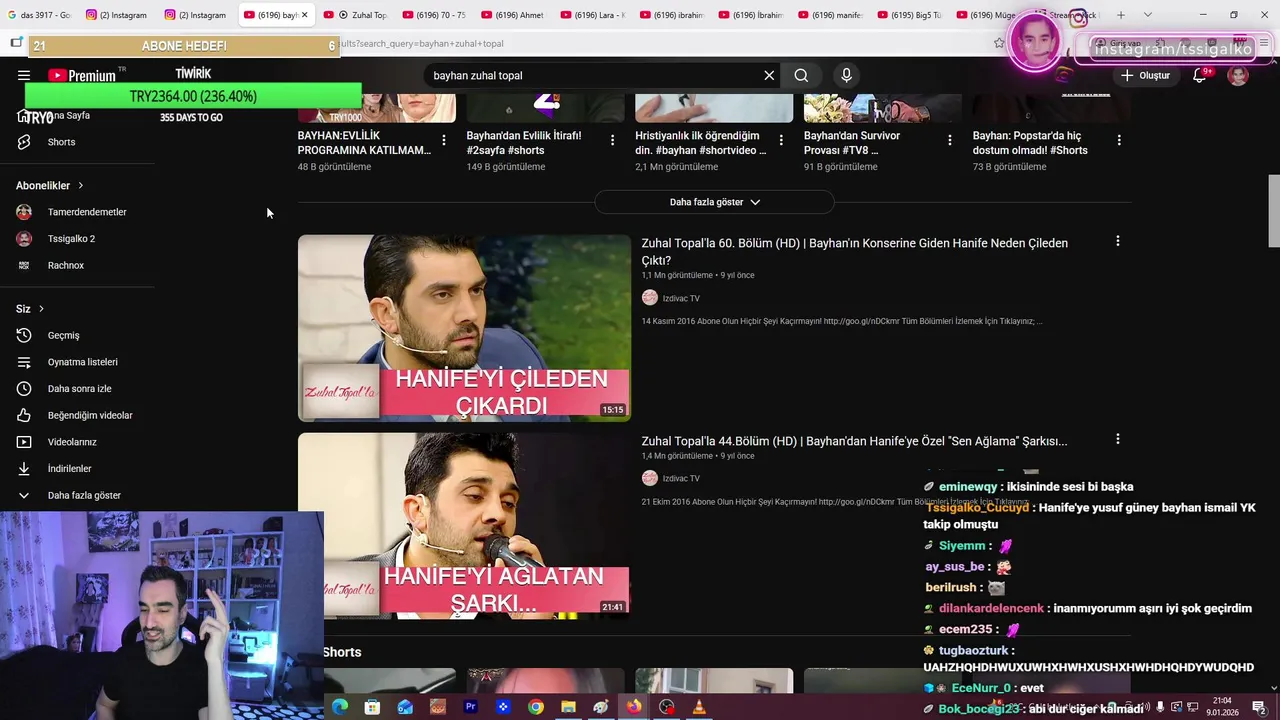Open more options for 60. Bölüm video
This screenshot has height=720, width=1280.
click(x=1117, y=241)
